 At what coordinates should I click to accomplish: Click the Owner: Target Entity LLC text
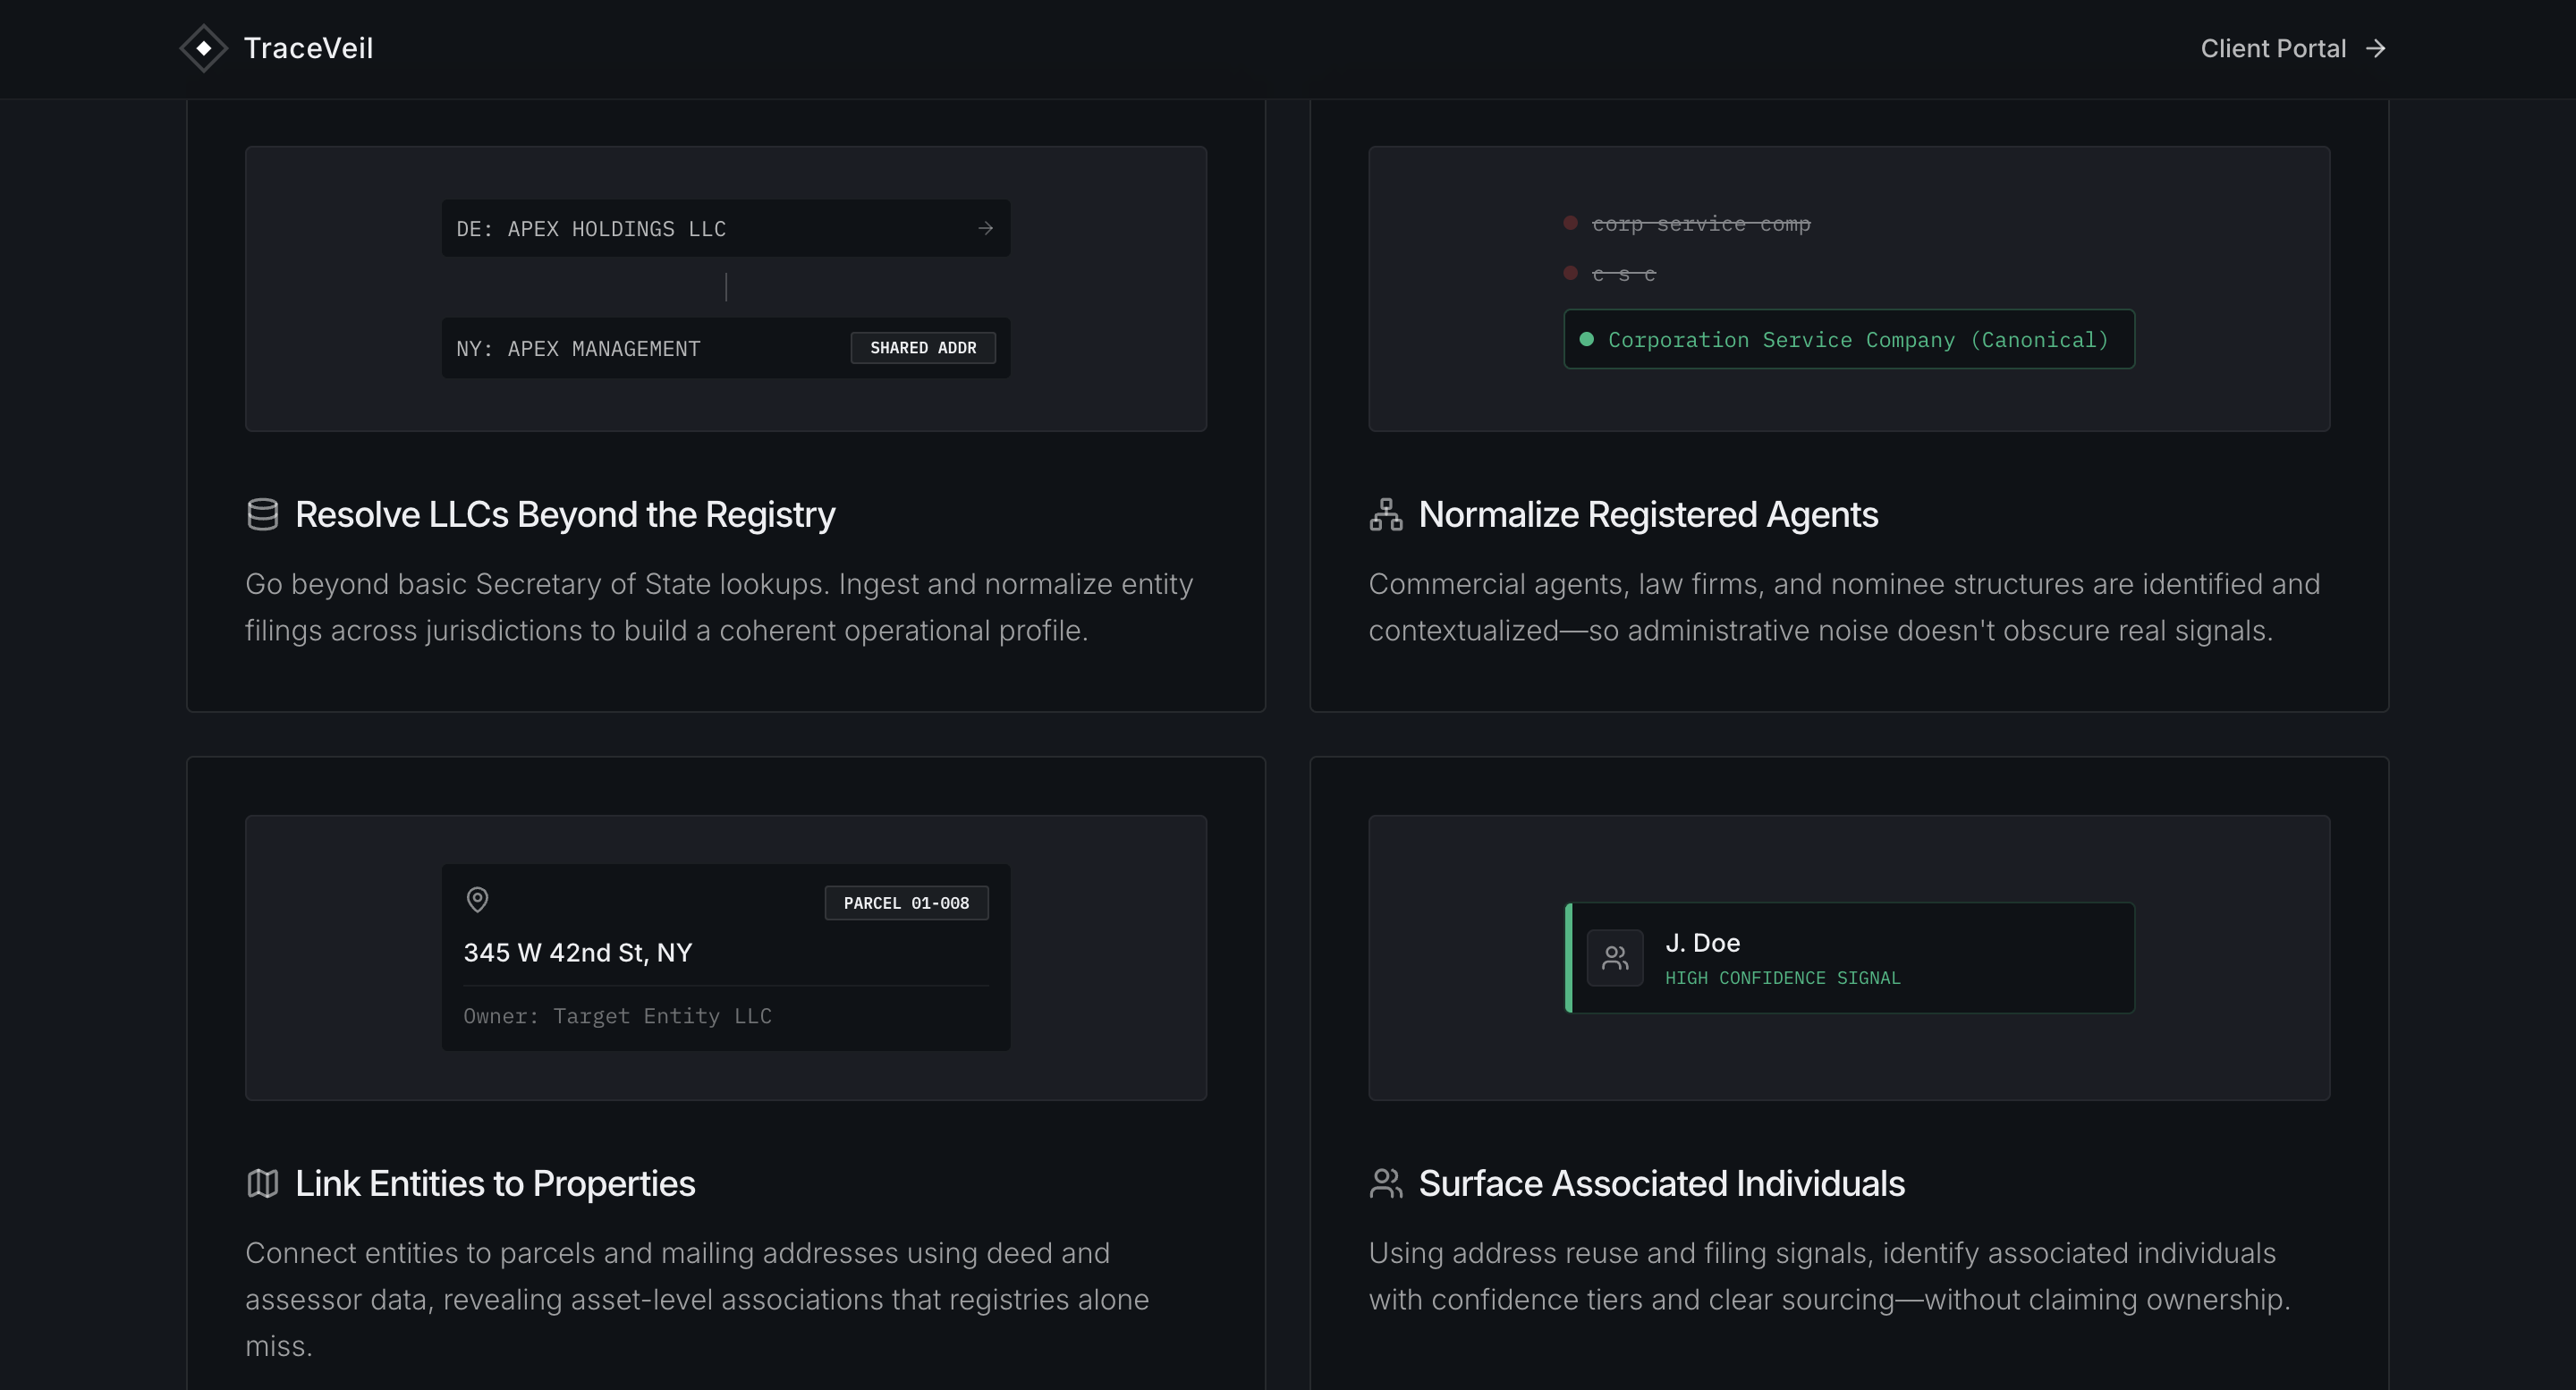[x=617, y=1016]
